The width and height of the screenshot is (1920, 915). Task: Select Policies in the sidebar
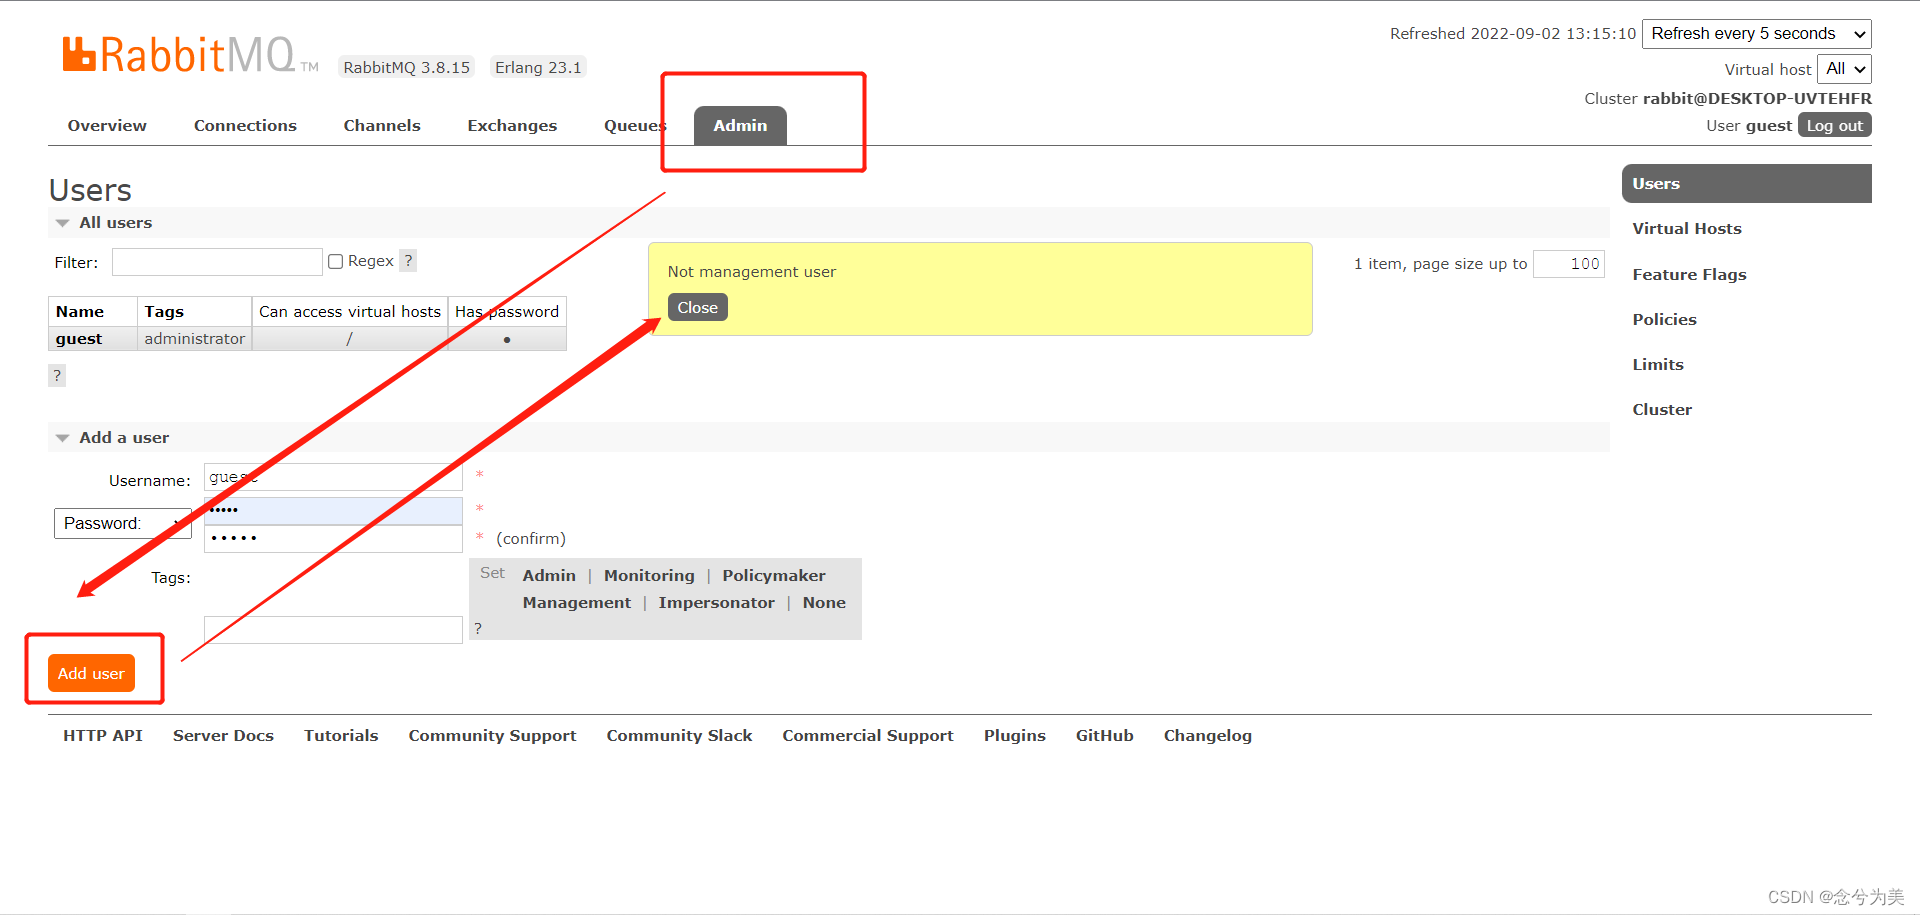pos(1664,319)
